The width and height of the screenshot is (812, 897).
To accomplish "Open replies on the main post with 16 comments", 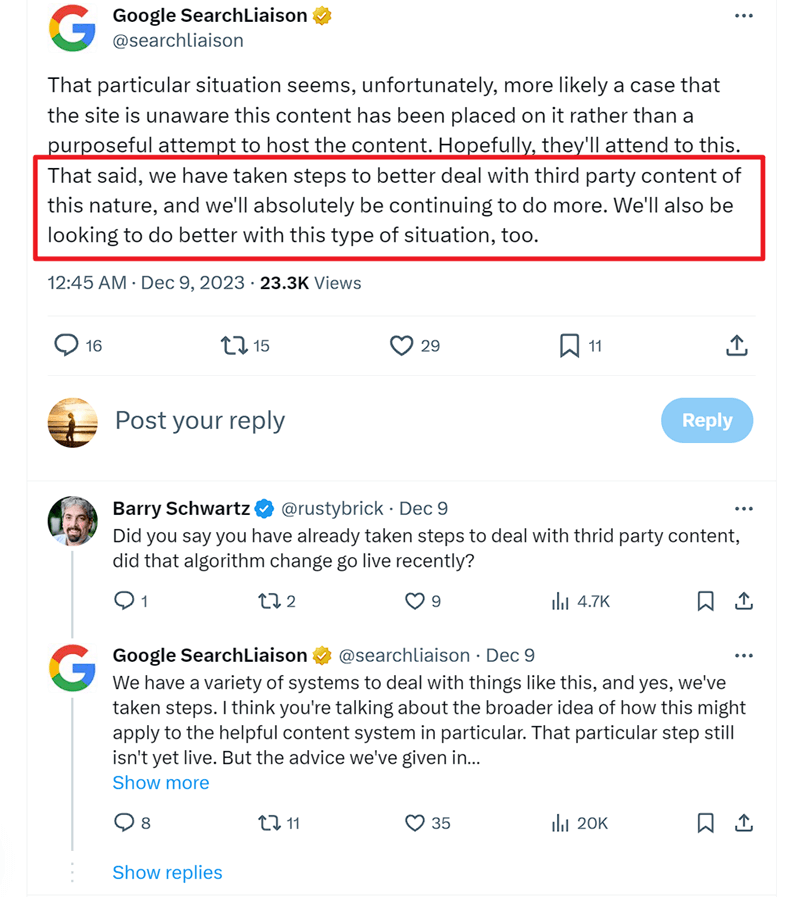I will tap(66, 346).
